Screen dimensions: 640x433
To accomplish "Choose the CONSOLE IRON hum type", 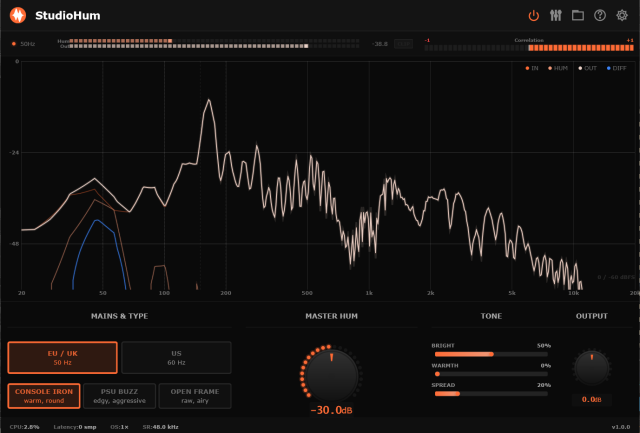I will 44,395.
